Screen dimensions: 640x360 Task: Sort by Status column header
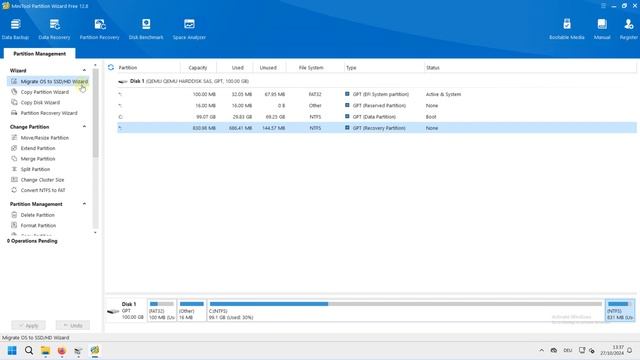(433, 68)
